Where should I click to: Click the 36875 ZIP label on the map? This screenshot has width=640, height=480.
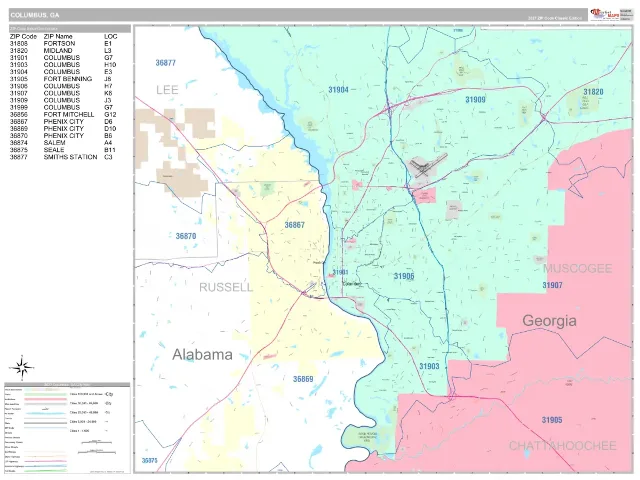[x=149, y=460]
